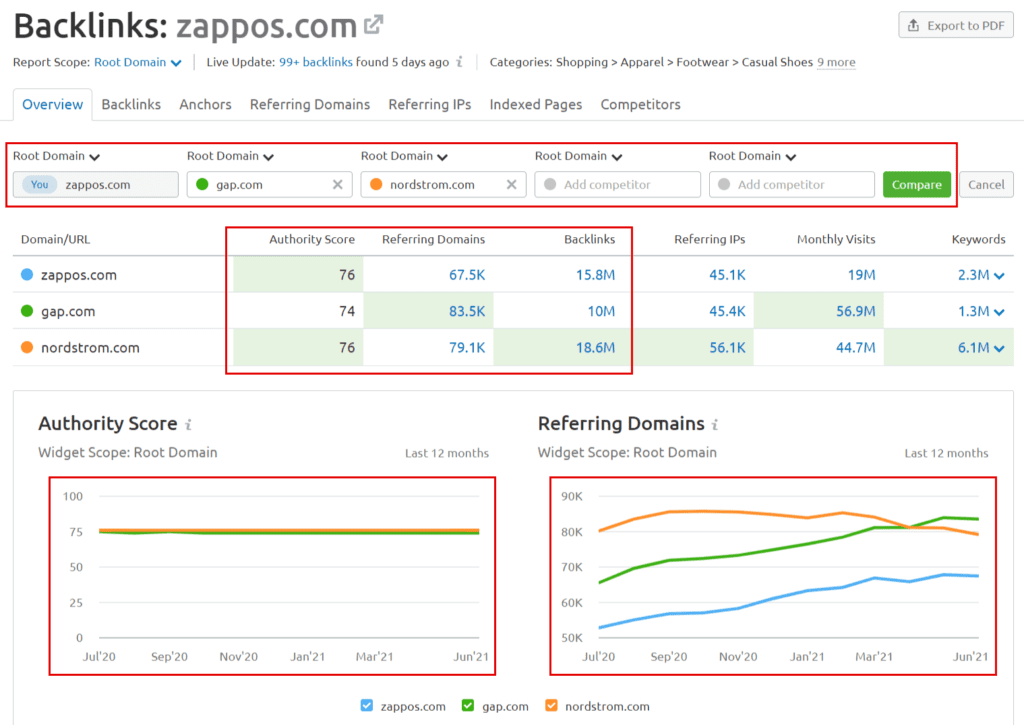
Task: Click zappos.com referring IPs 45.1K
Action: tap(727, 275)
